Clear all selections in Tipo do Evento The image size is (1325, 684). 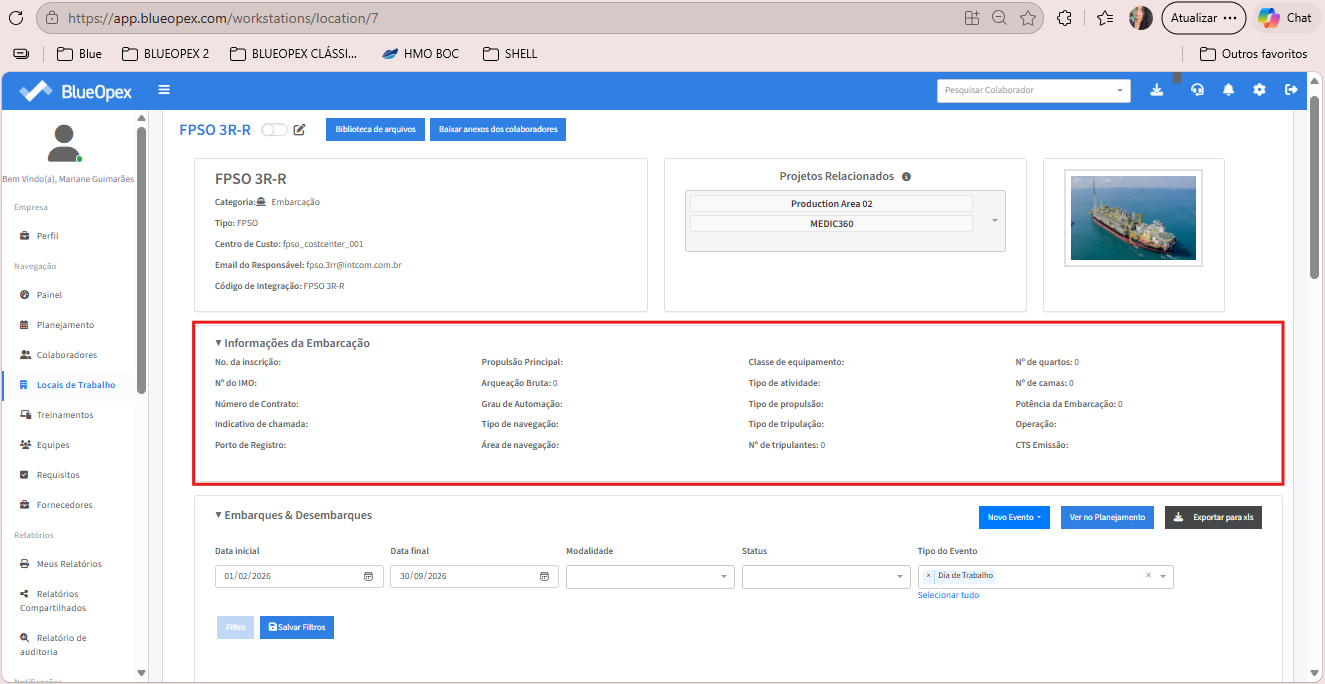click(1148, 576)
